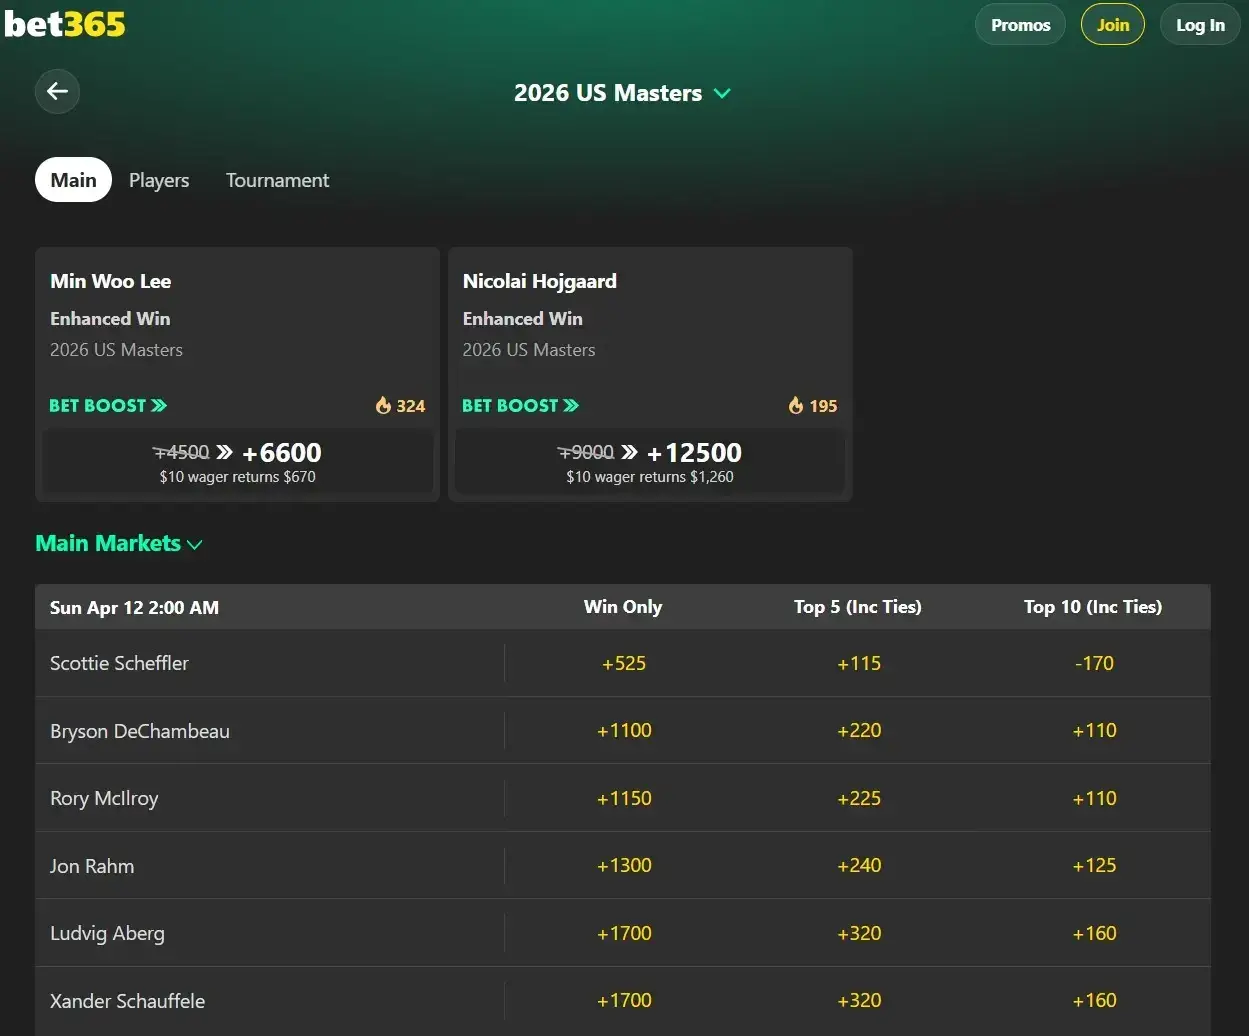Click the fire icon showing 195 boosts
This screenshot has height=1036, width=1249.
pos(796,405)
